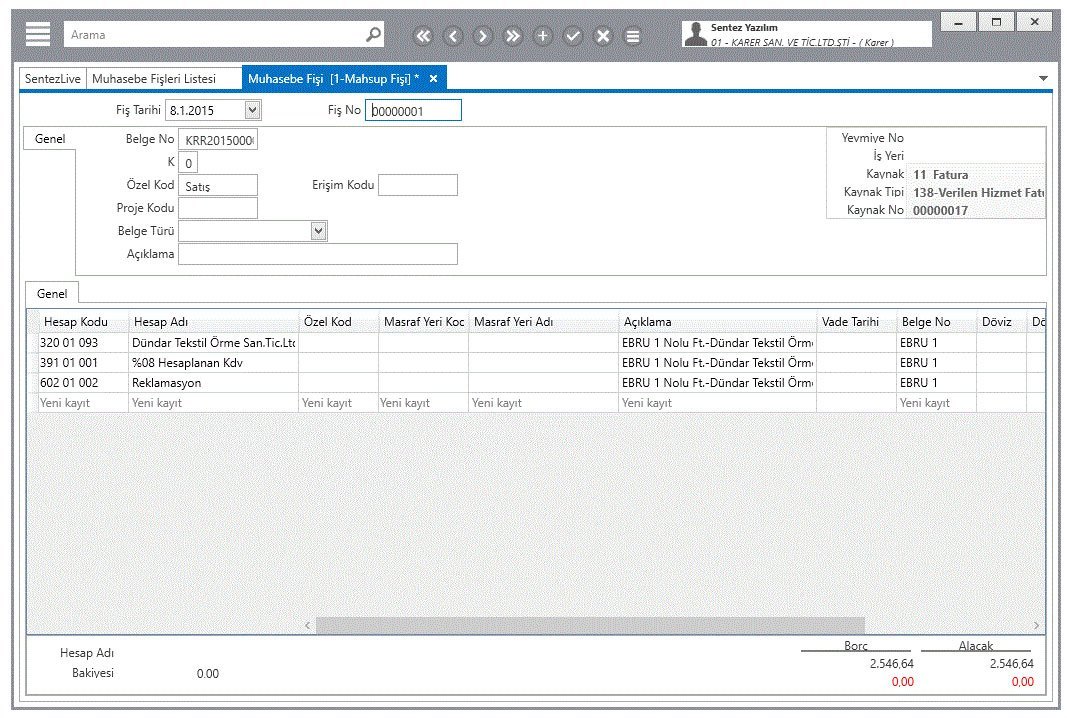
Task: Click the horizontal scrollbar right arrow
Action: pyautogui.click(x=1036, y=625)
